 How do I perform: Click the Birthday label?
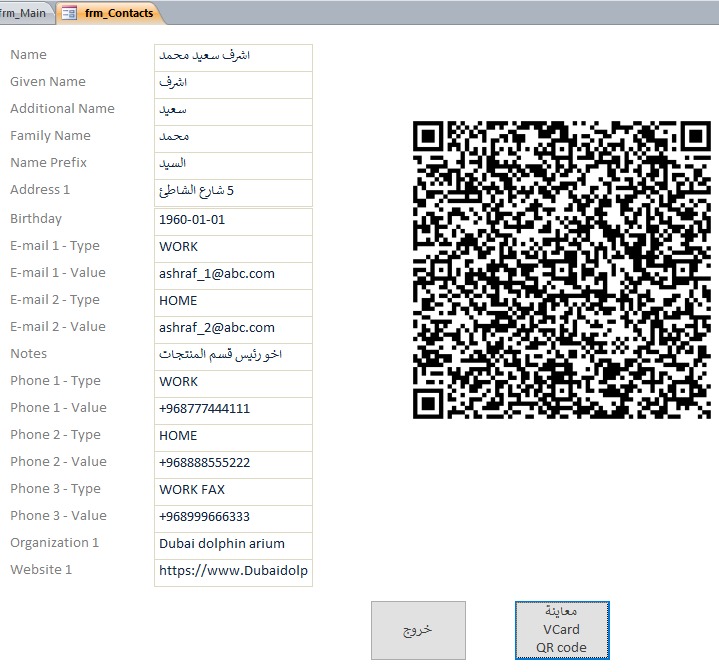(x=36, y=219)
